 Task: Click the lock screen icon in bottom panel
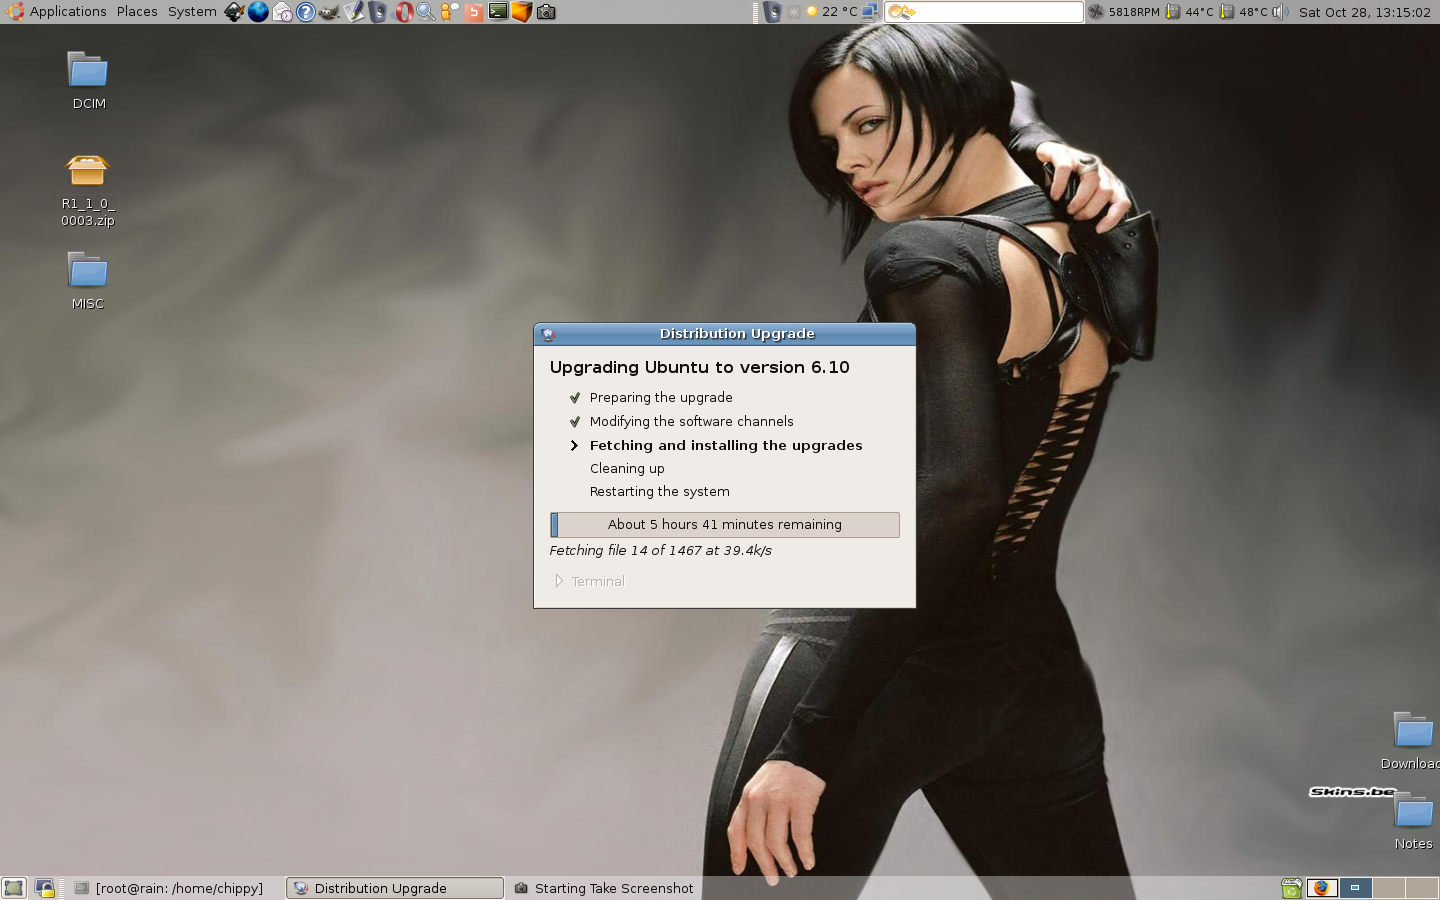45,888
